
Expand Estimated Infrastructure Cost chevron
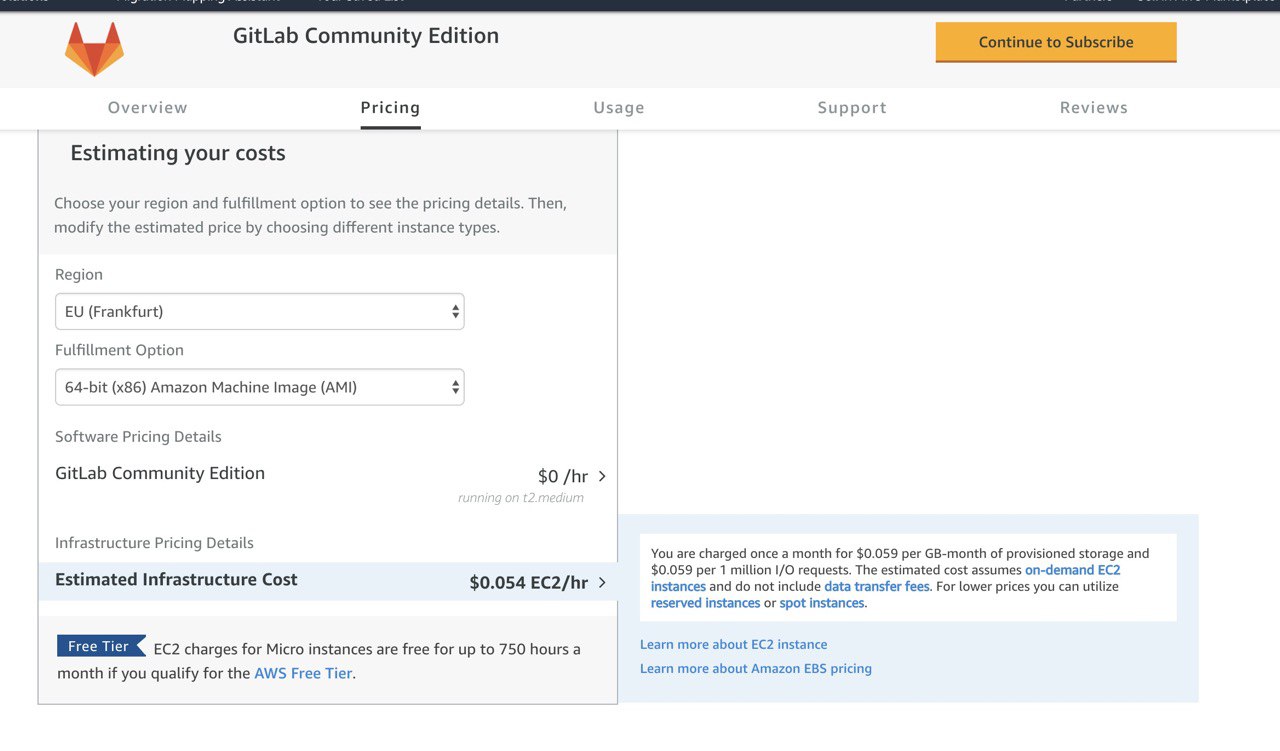(602, 582)
